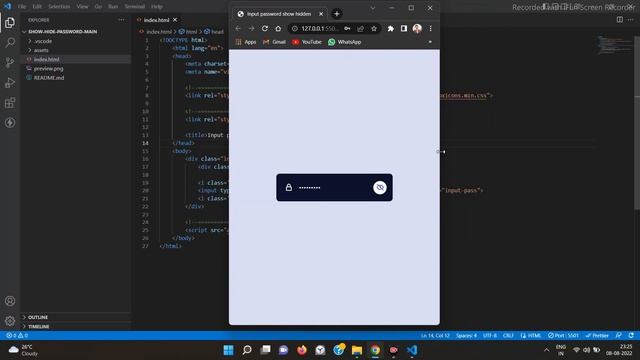The width and height of the screenshot is (640, 360).
Task: Open Explorer more actions ellipsis
Action: tap(121, 20)
